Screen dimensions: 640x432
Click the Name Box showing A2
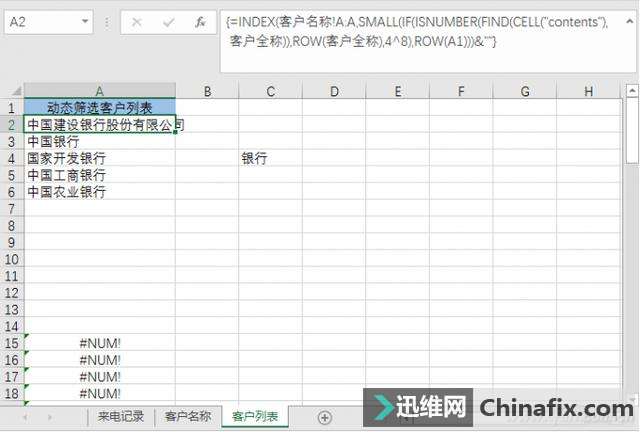(48, 22)
